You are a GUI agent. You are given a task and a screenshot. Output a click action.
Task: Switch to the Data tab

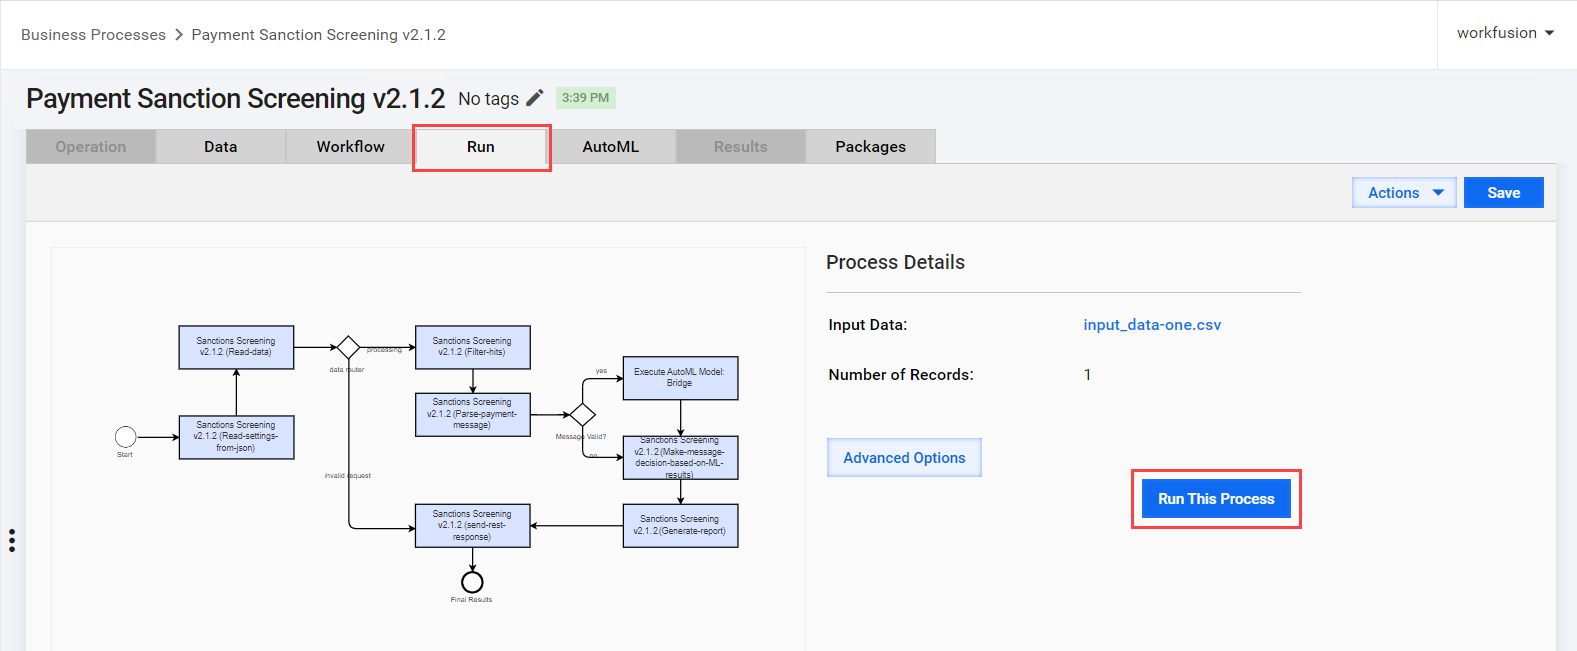pyautogui.click(x=221, y=146)
